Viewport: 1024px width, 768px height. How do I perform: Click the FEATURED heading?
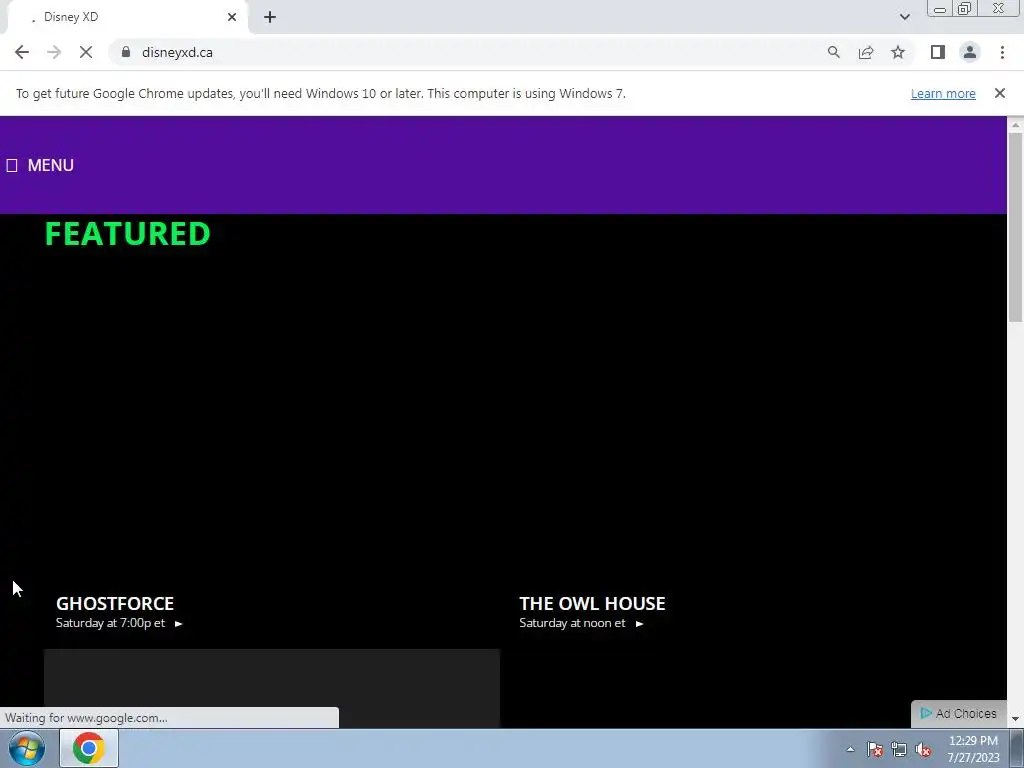pyautogui.click(x=127, y=234)
